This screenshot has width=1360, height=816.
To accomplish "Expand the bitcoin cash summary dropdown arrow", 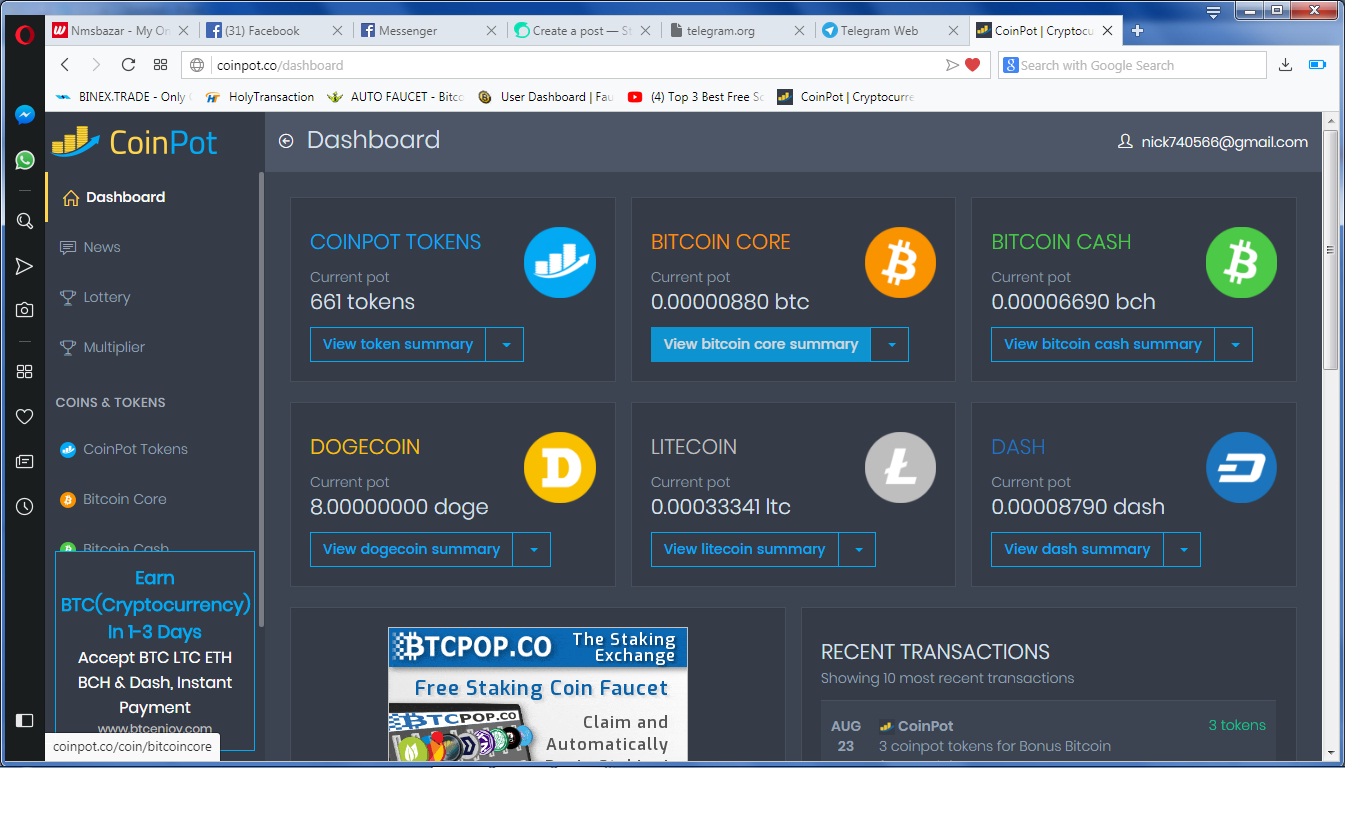I will pos(1234,345).
